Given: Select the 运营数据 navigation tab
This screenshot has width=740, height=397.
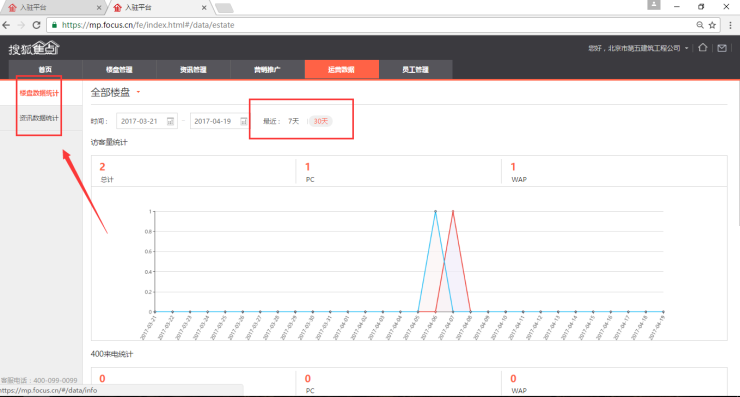Looking at the screenshot, I should coord(342,69).
